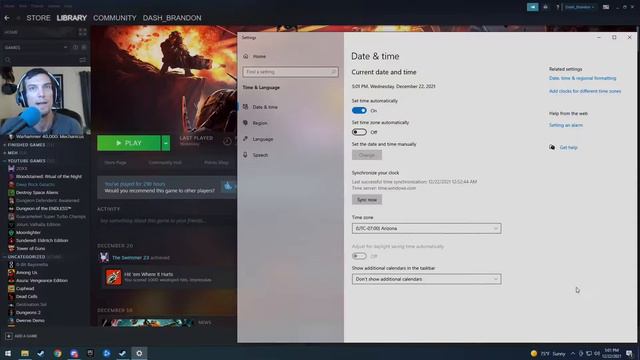Open Google Chrome from the taskbar

58,353
